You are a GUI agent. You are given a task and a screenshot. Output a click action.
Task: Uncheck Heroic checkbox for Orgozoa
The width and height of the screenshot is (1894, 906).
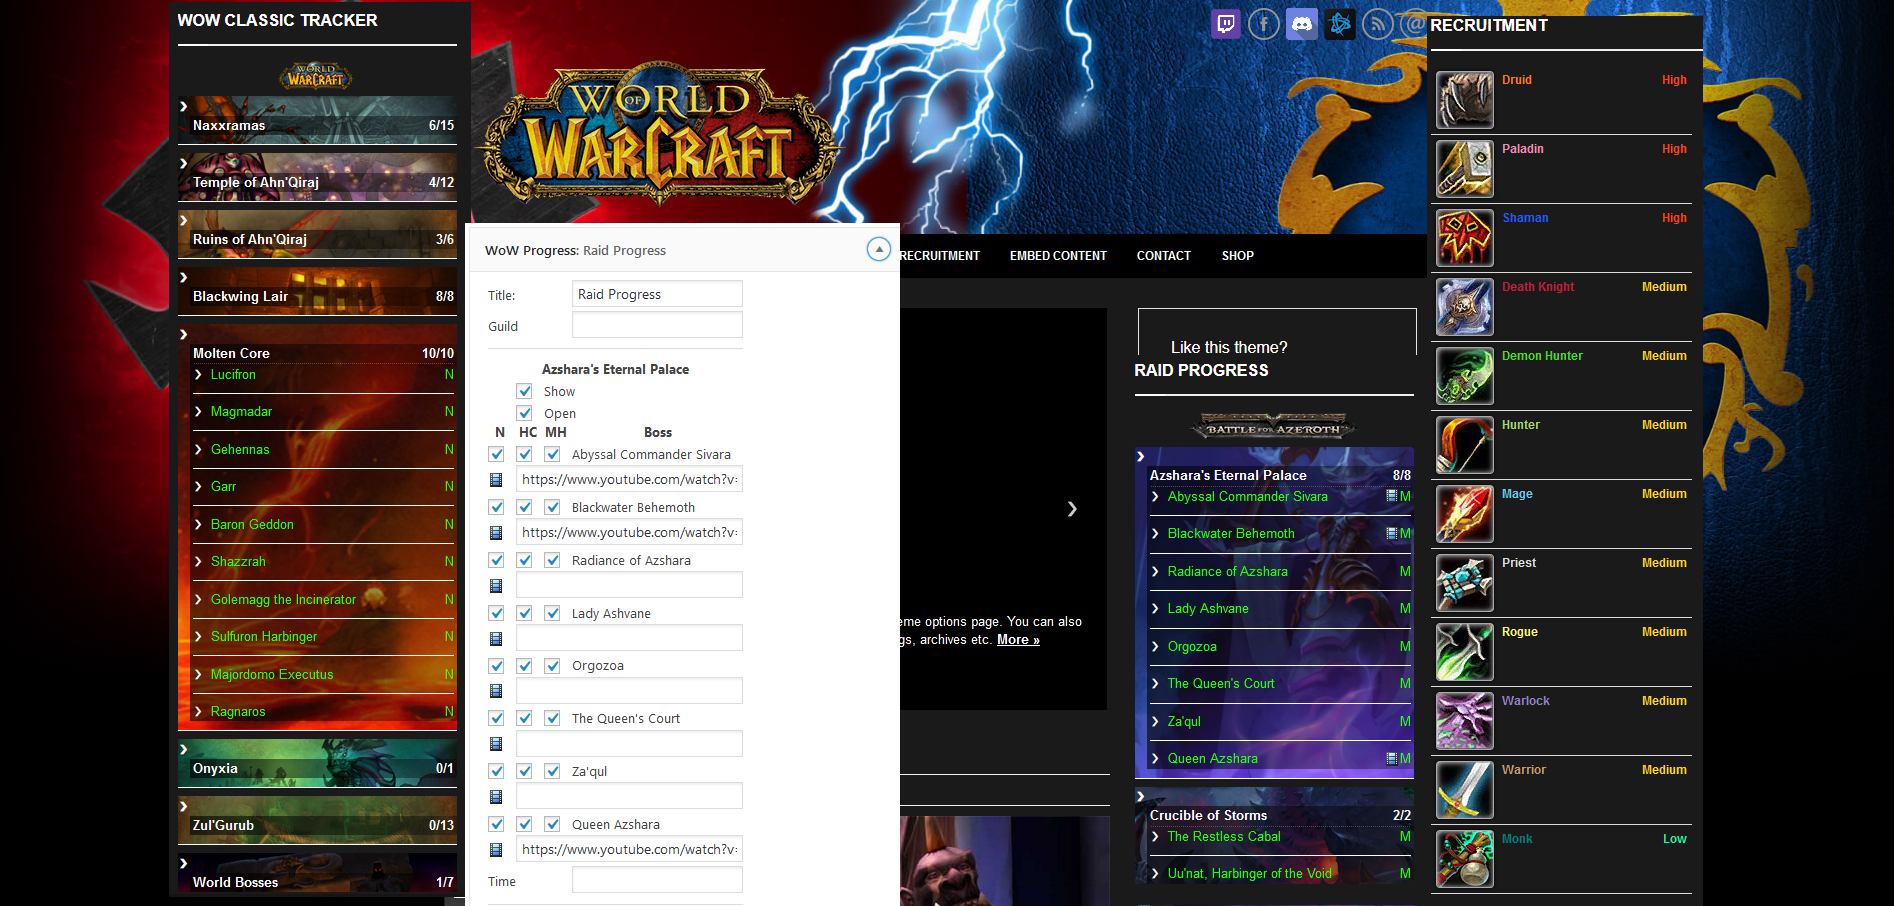pyautogui.click(x=524, y=665)
